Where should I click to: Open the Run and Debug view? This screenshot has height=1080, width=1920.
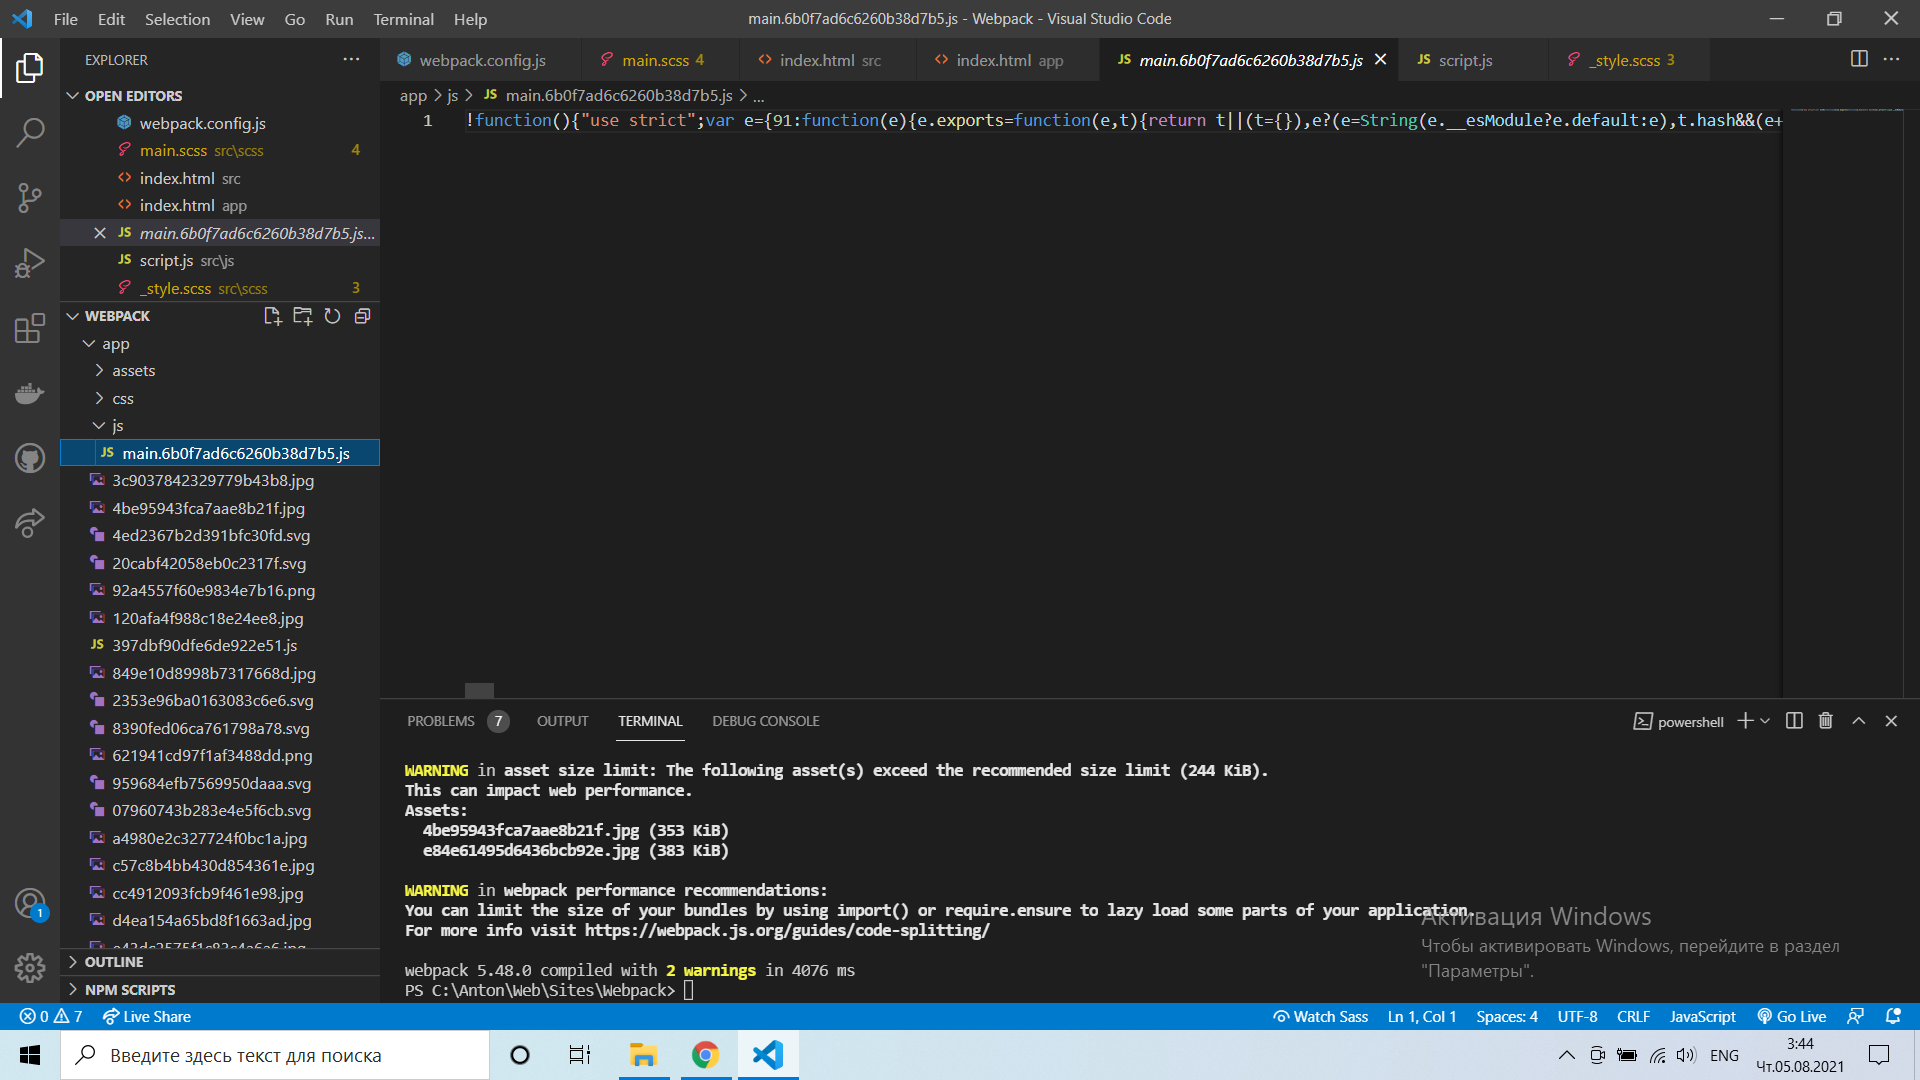pos(30,263)
